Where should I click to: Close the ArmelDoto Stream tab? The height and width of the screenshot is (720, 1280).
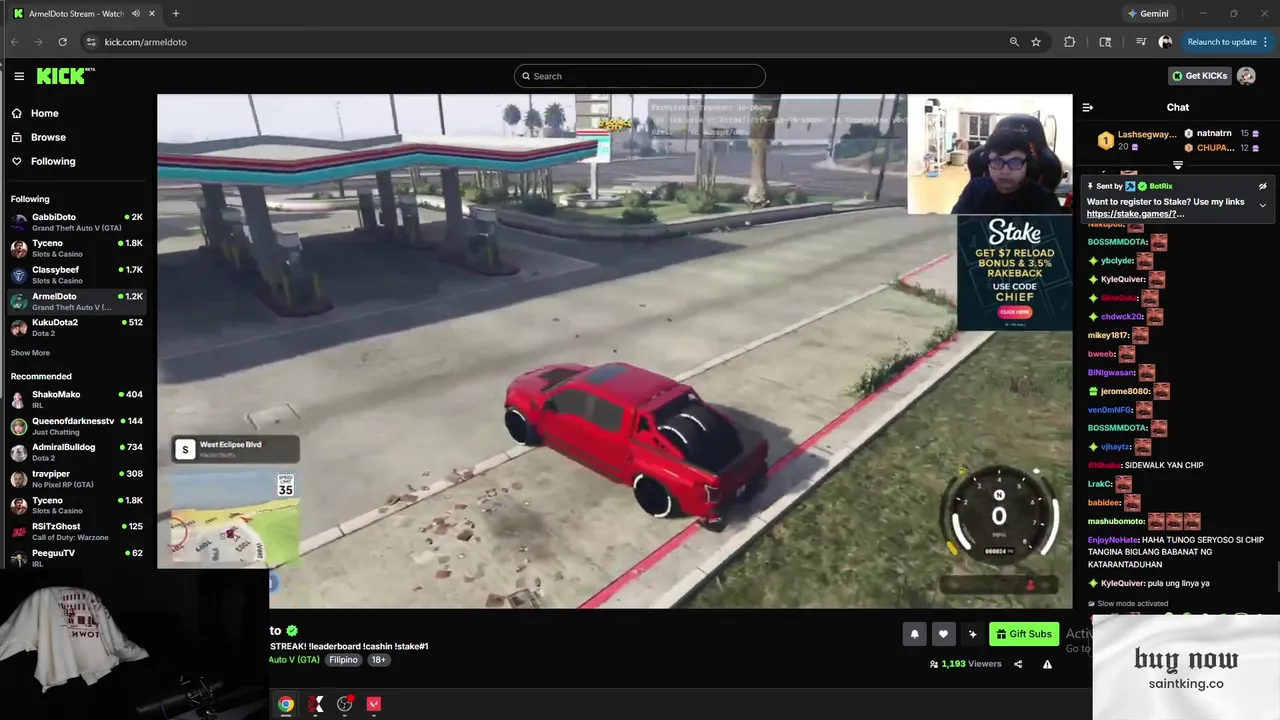[151, 13]
